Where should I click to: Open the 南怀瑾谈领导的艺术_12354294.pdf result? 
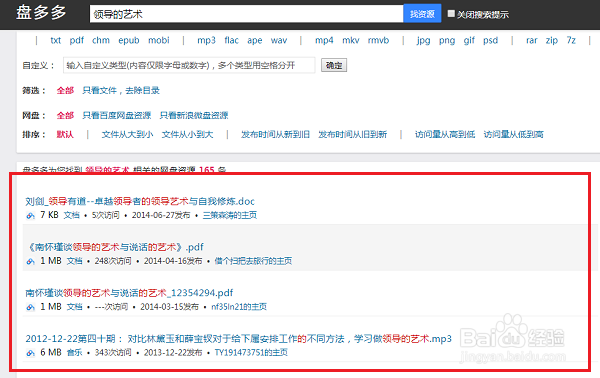coord(129,293)
